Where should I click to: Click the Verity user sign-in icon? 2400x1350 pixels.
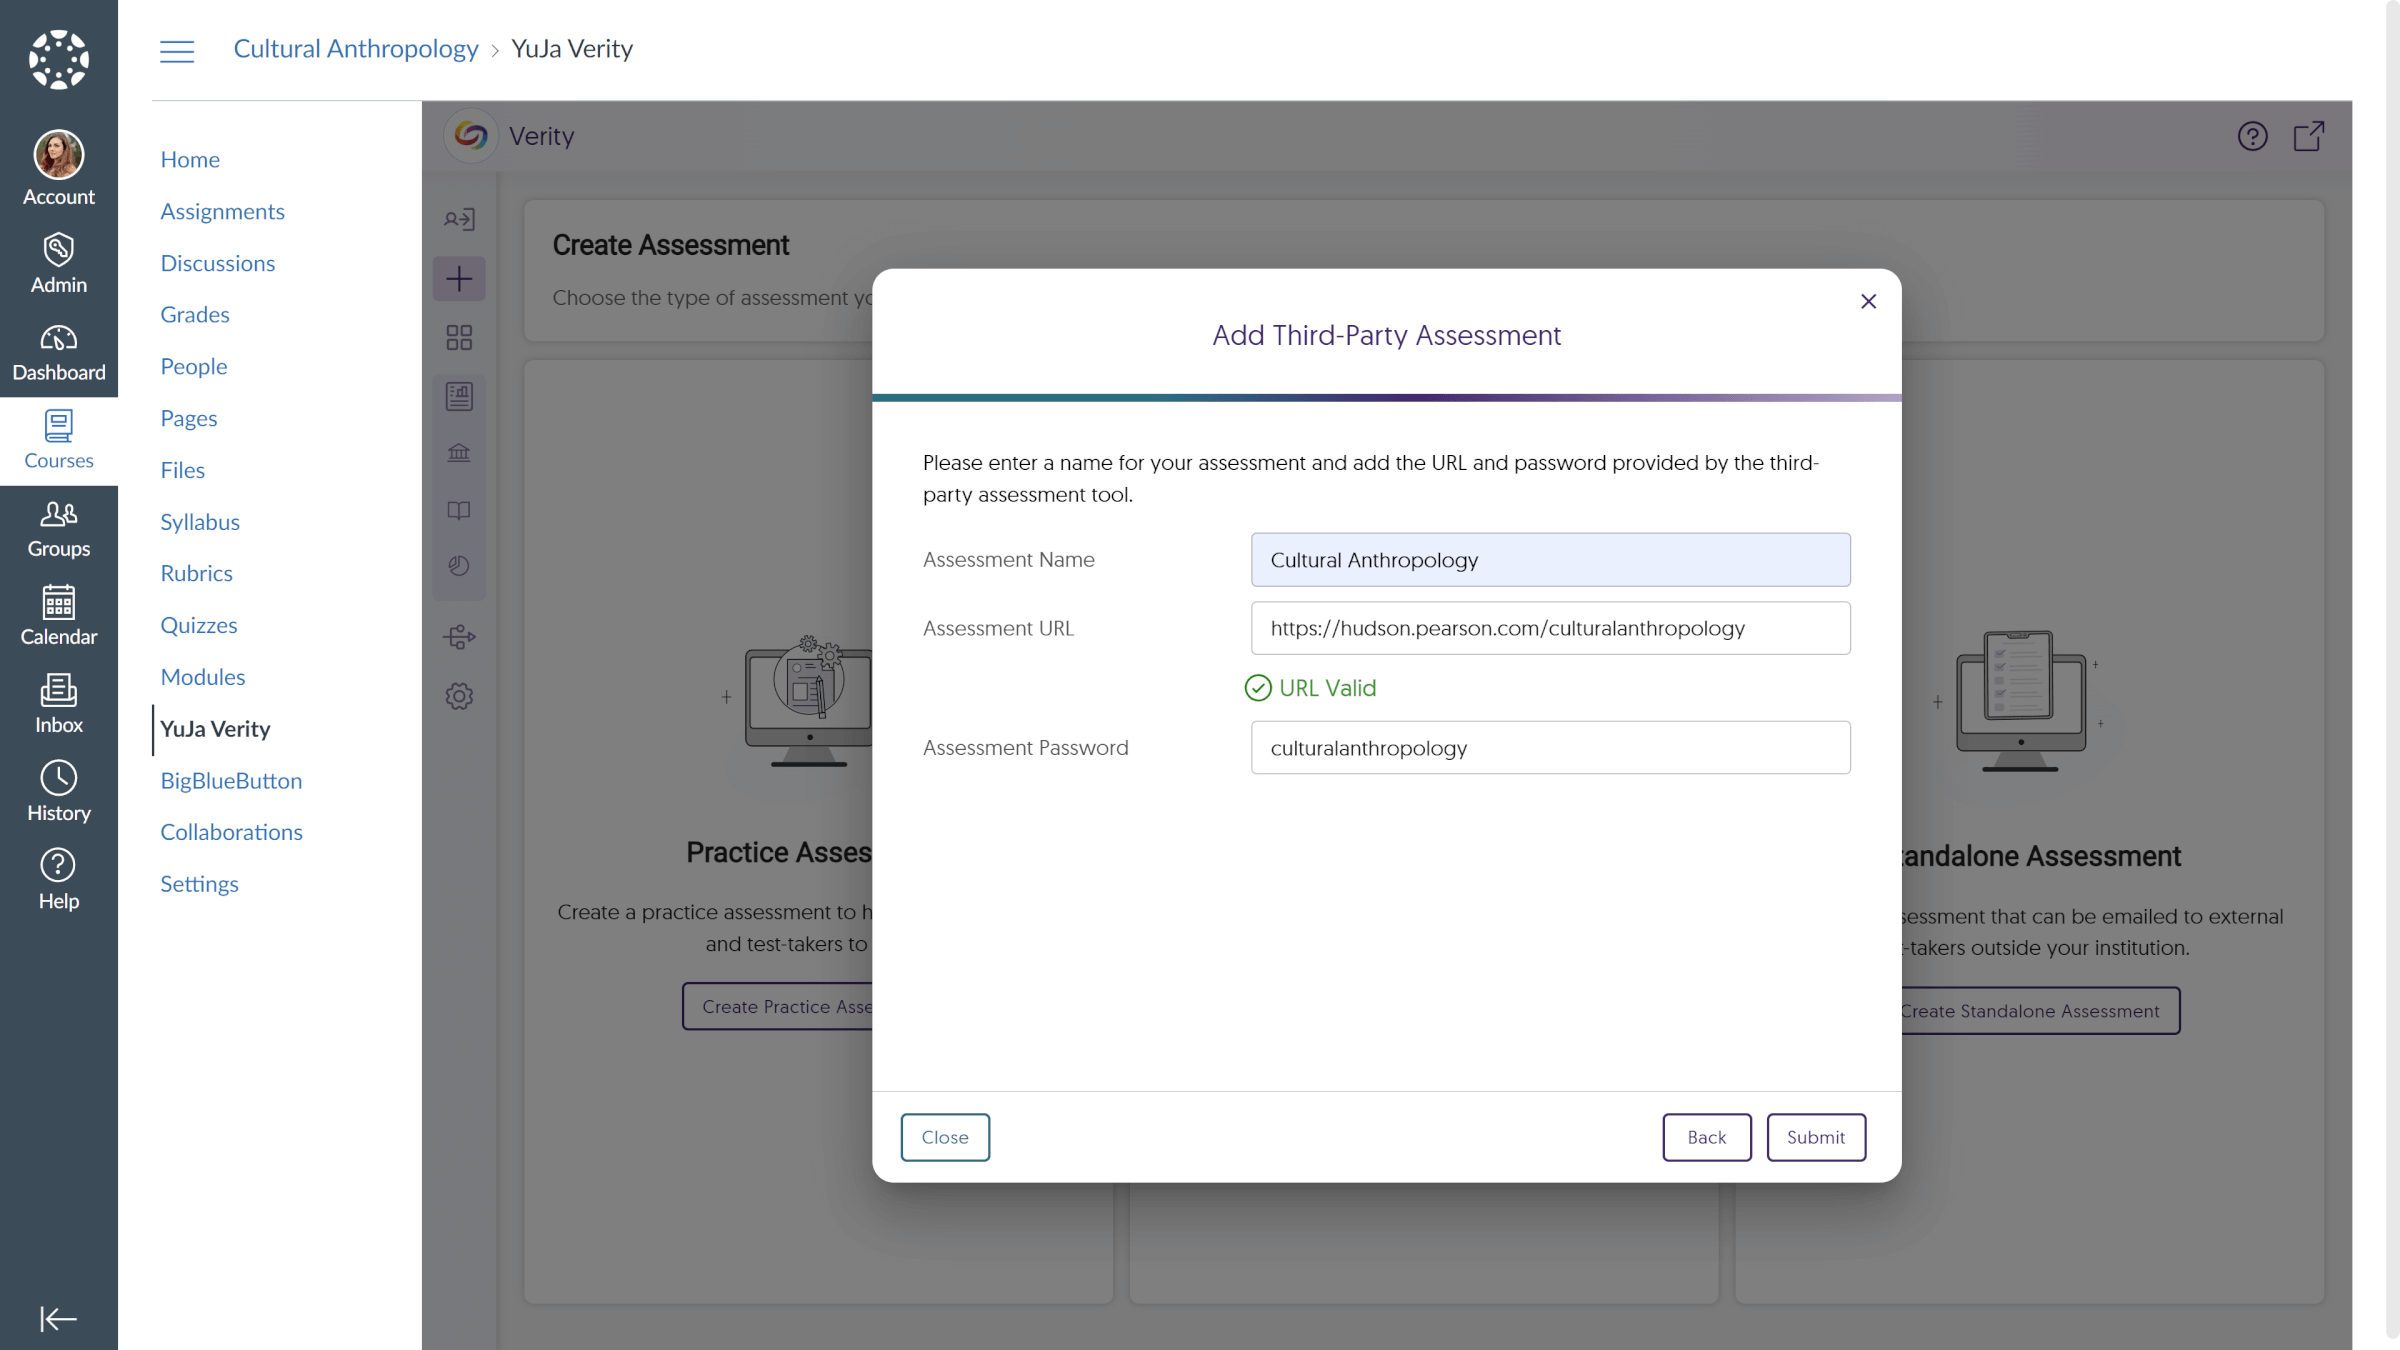[459, 219]
